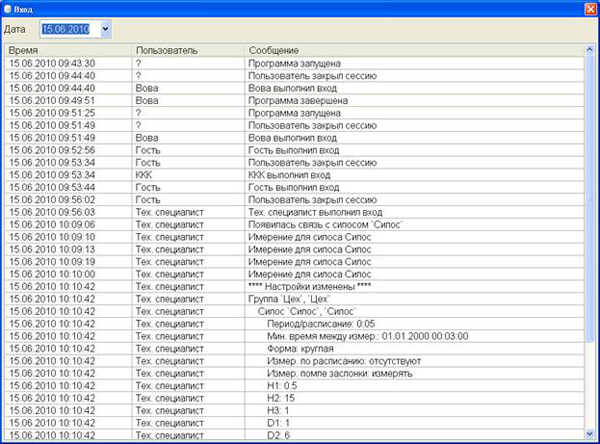Image resolution: width=600 pixels, height=444 pixels.
Task: Open the Дата dropdown arrow
Action: pyautogui.click(x=105, y=29)
